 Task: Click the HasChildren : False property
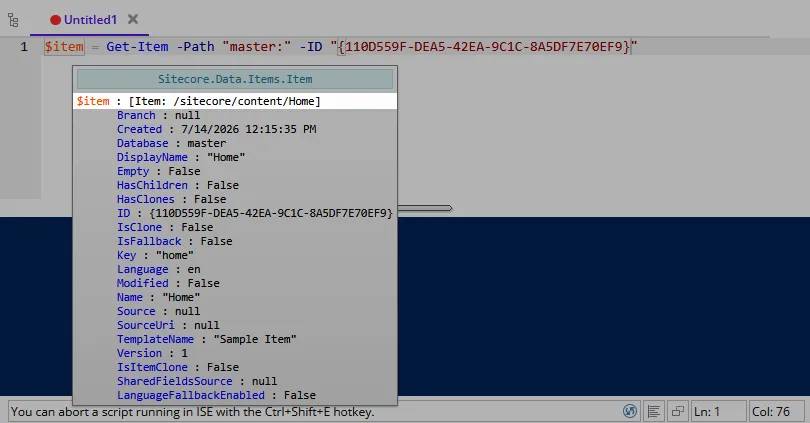click(178, 185)
